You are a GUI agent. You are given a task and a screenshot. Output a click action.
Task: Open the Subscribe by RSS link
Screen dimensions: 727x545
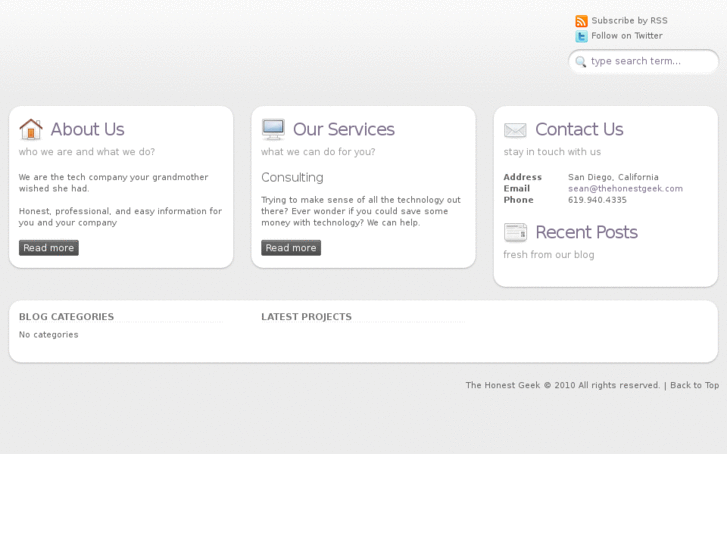pos(629,21)
